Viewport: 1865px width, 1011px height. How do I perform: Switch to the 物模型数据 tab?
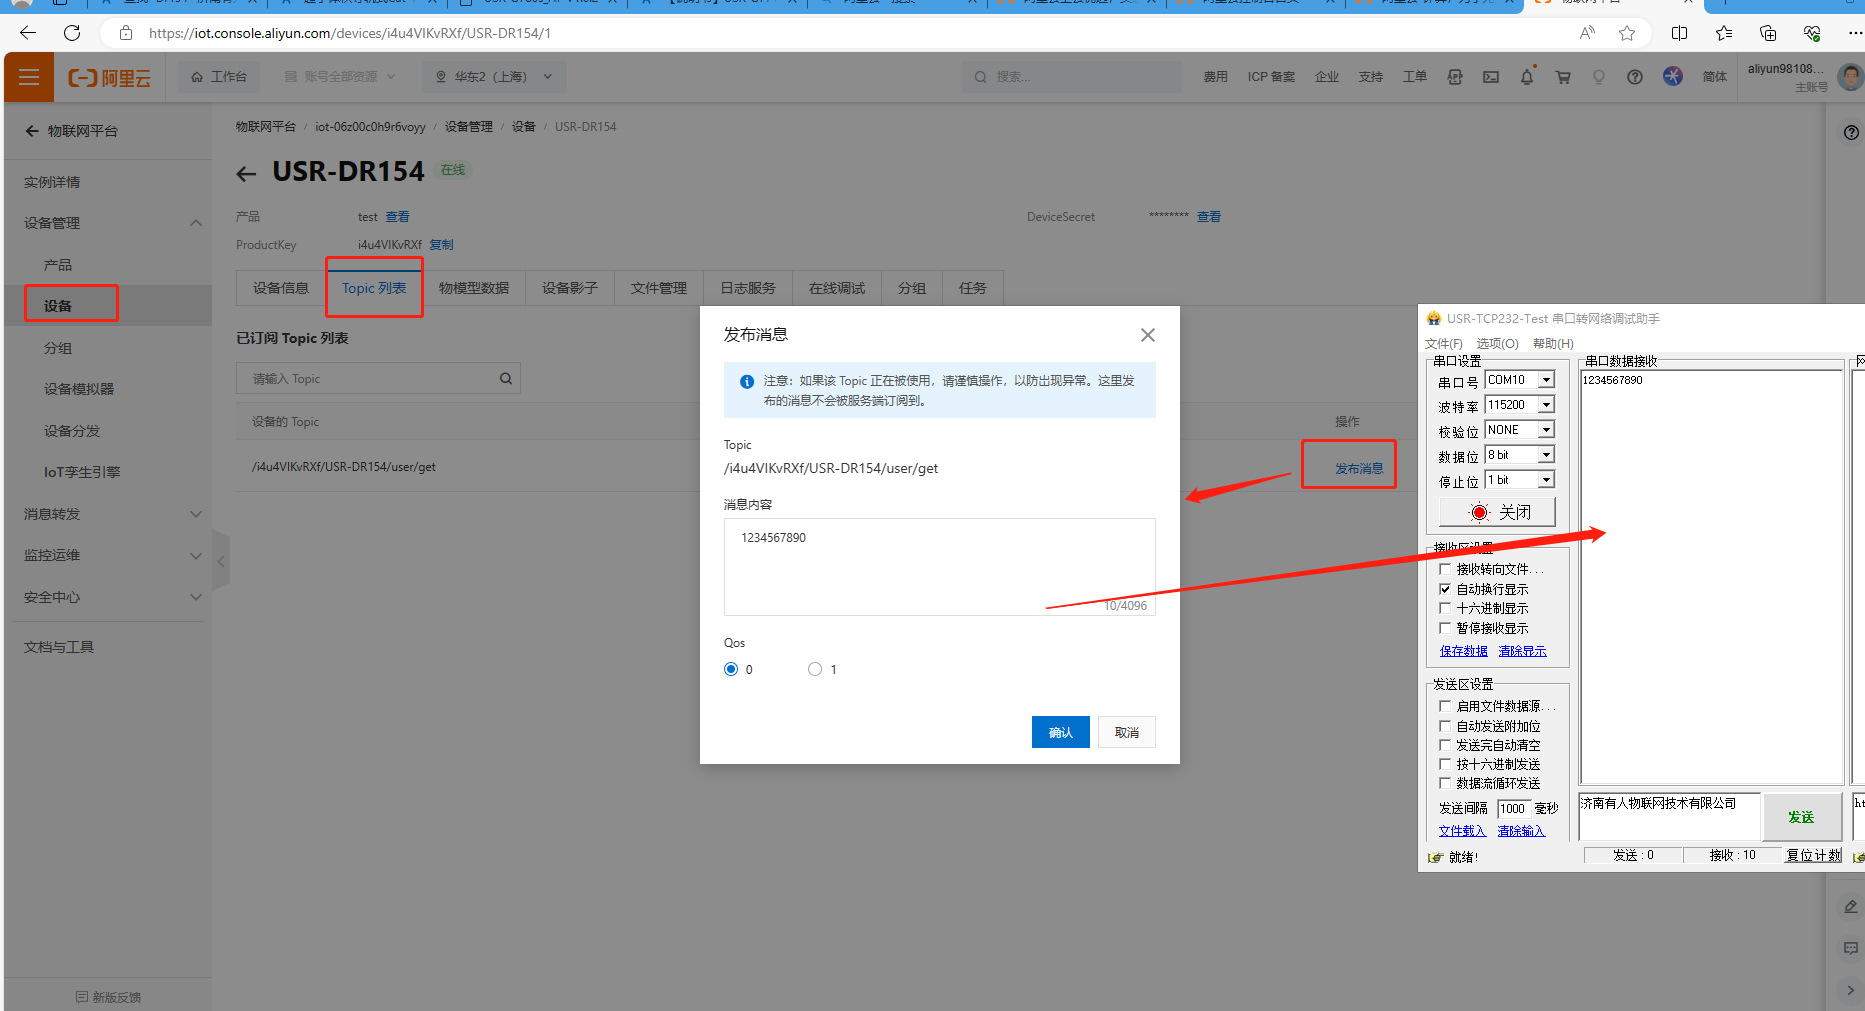[474, 288]
